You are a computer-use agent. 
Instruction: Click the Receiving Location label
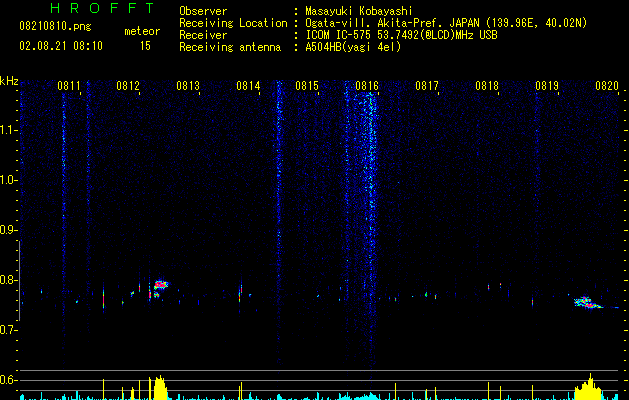pos(233,23)
